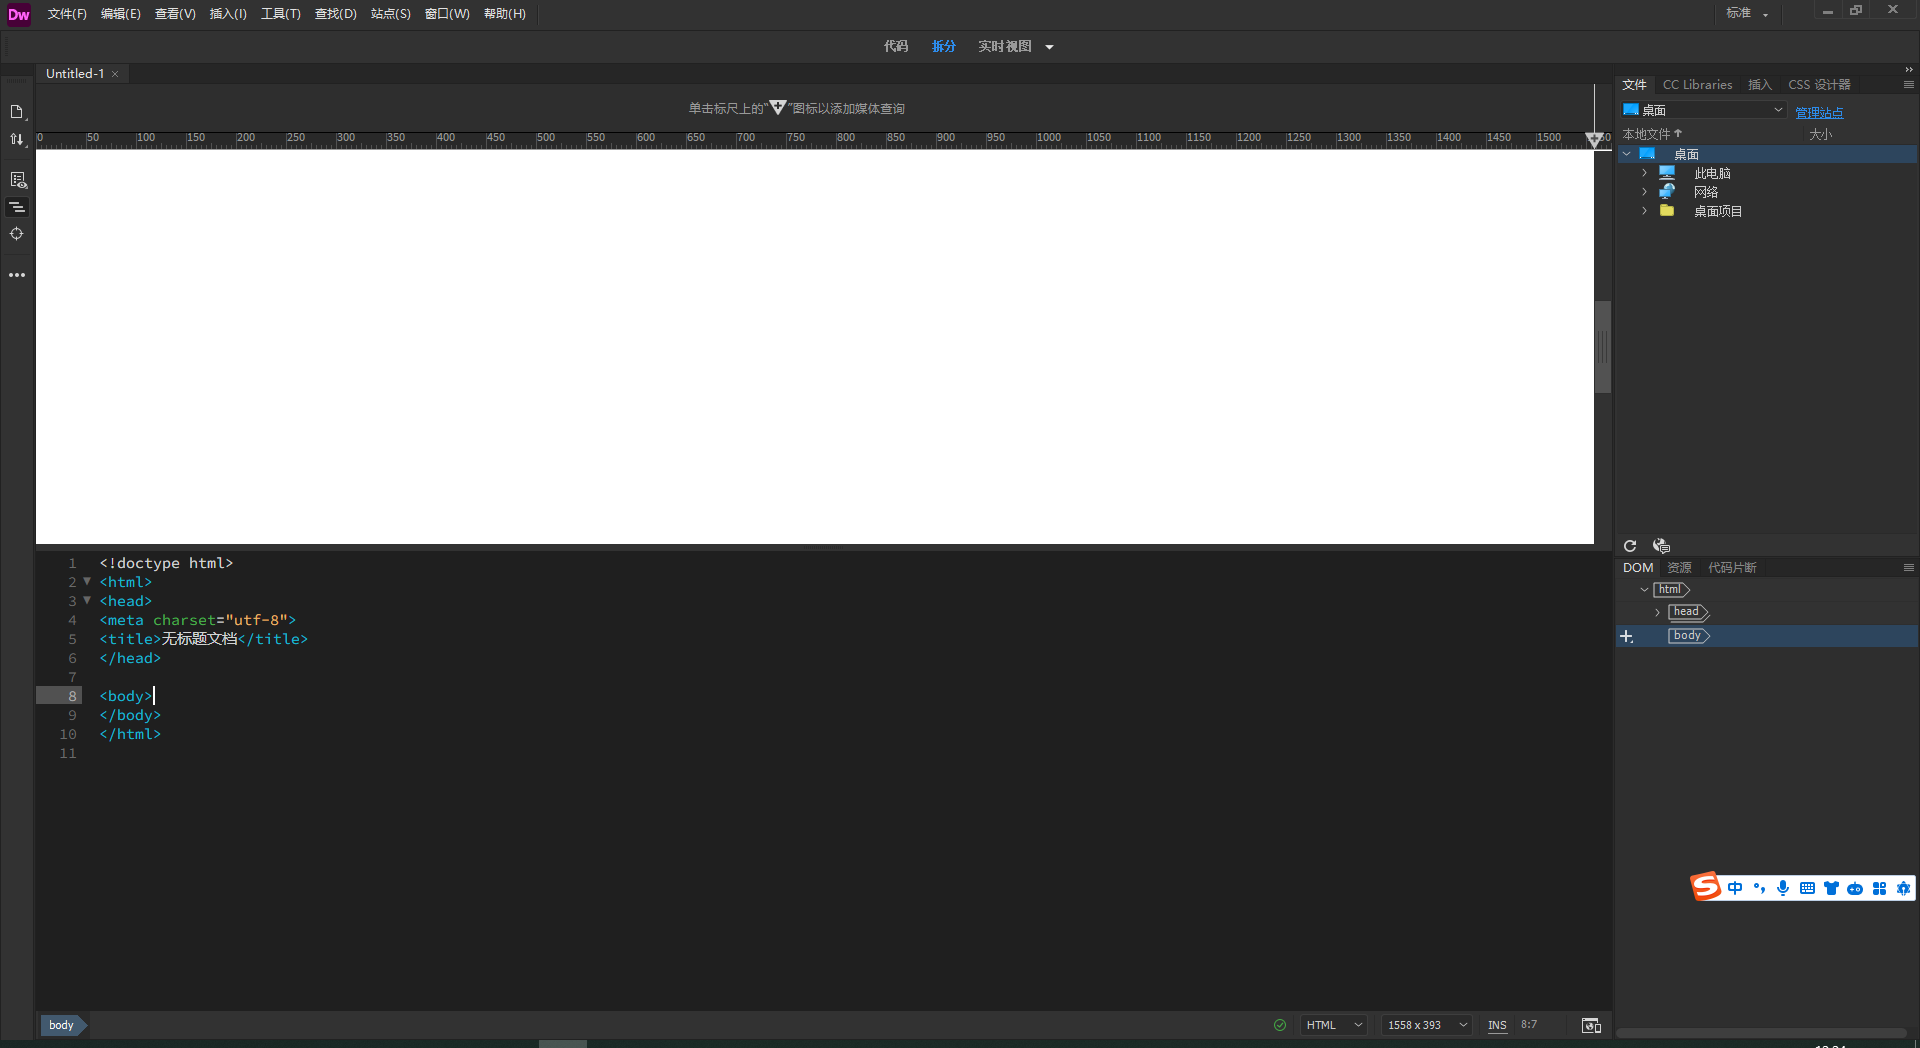Click the refresh icon in Files panel
This screenshot has width=1920, height=1048.
[x=1630, y=546]
